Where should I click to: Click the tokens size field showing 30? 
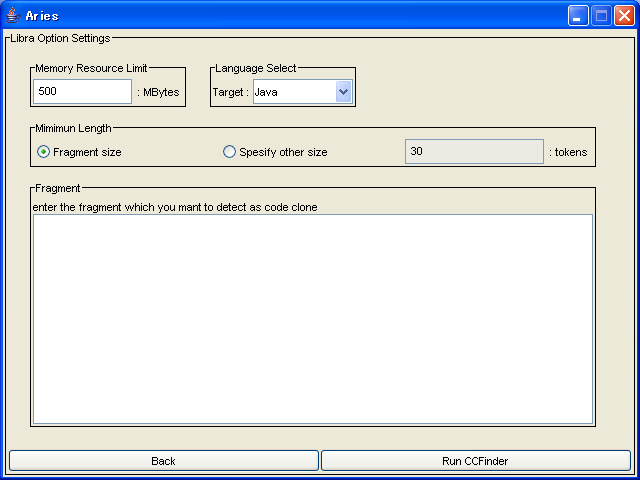coord(473,152)
